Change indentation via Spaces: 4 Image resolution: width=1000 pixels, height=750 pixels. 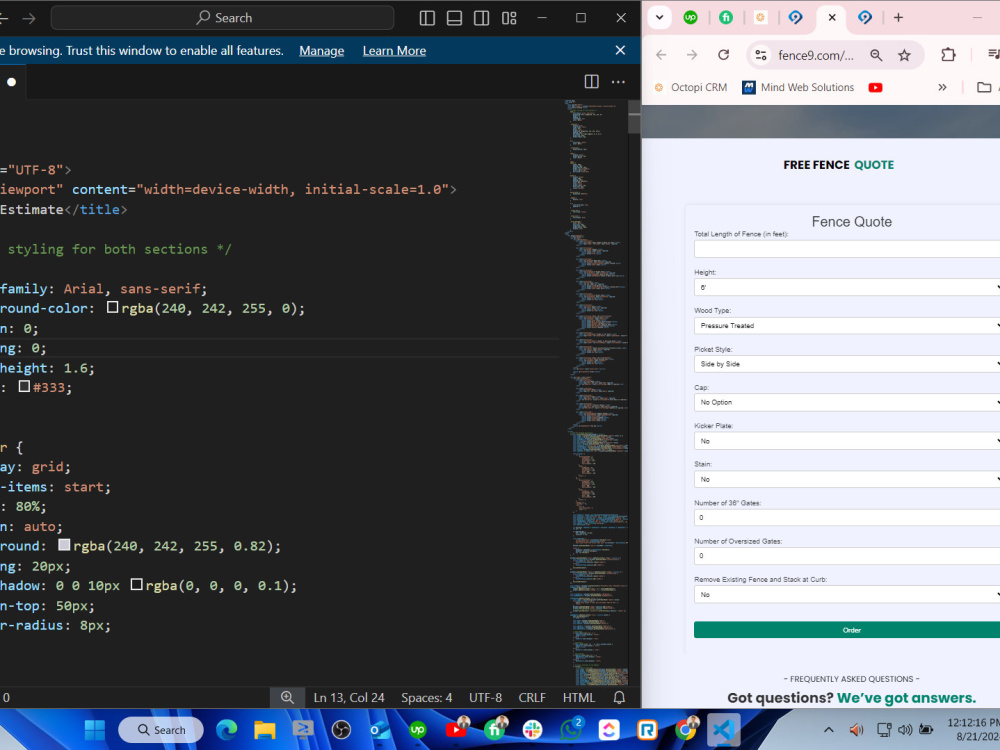(x=427, y=698)
